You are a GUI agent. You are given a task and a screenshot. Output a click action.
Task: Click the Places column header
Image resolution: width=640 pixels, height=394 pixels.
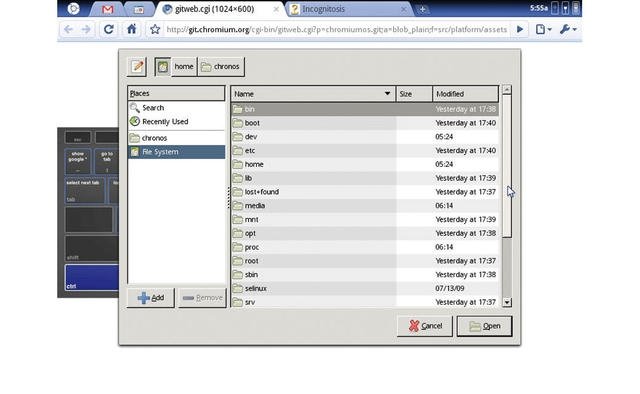(x=176, y=93)
